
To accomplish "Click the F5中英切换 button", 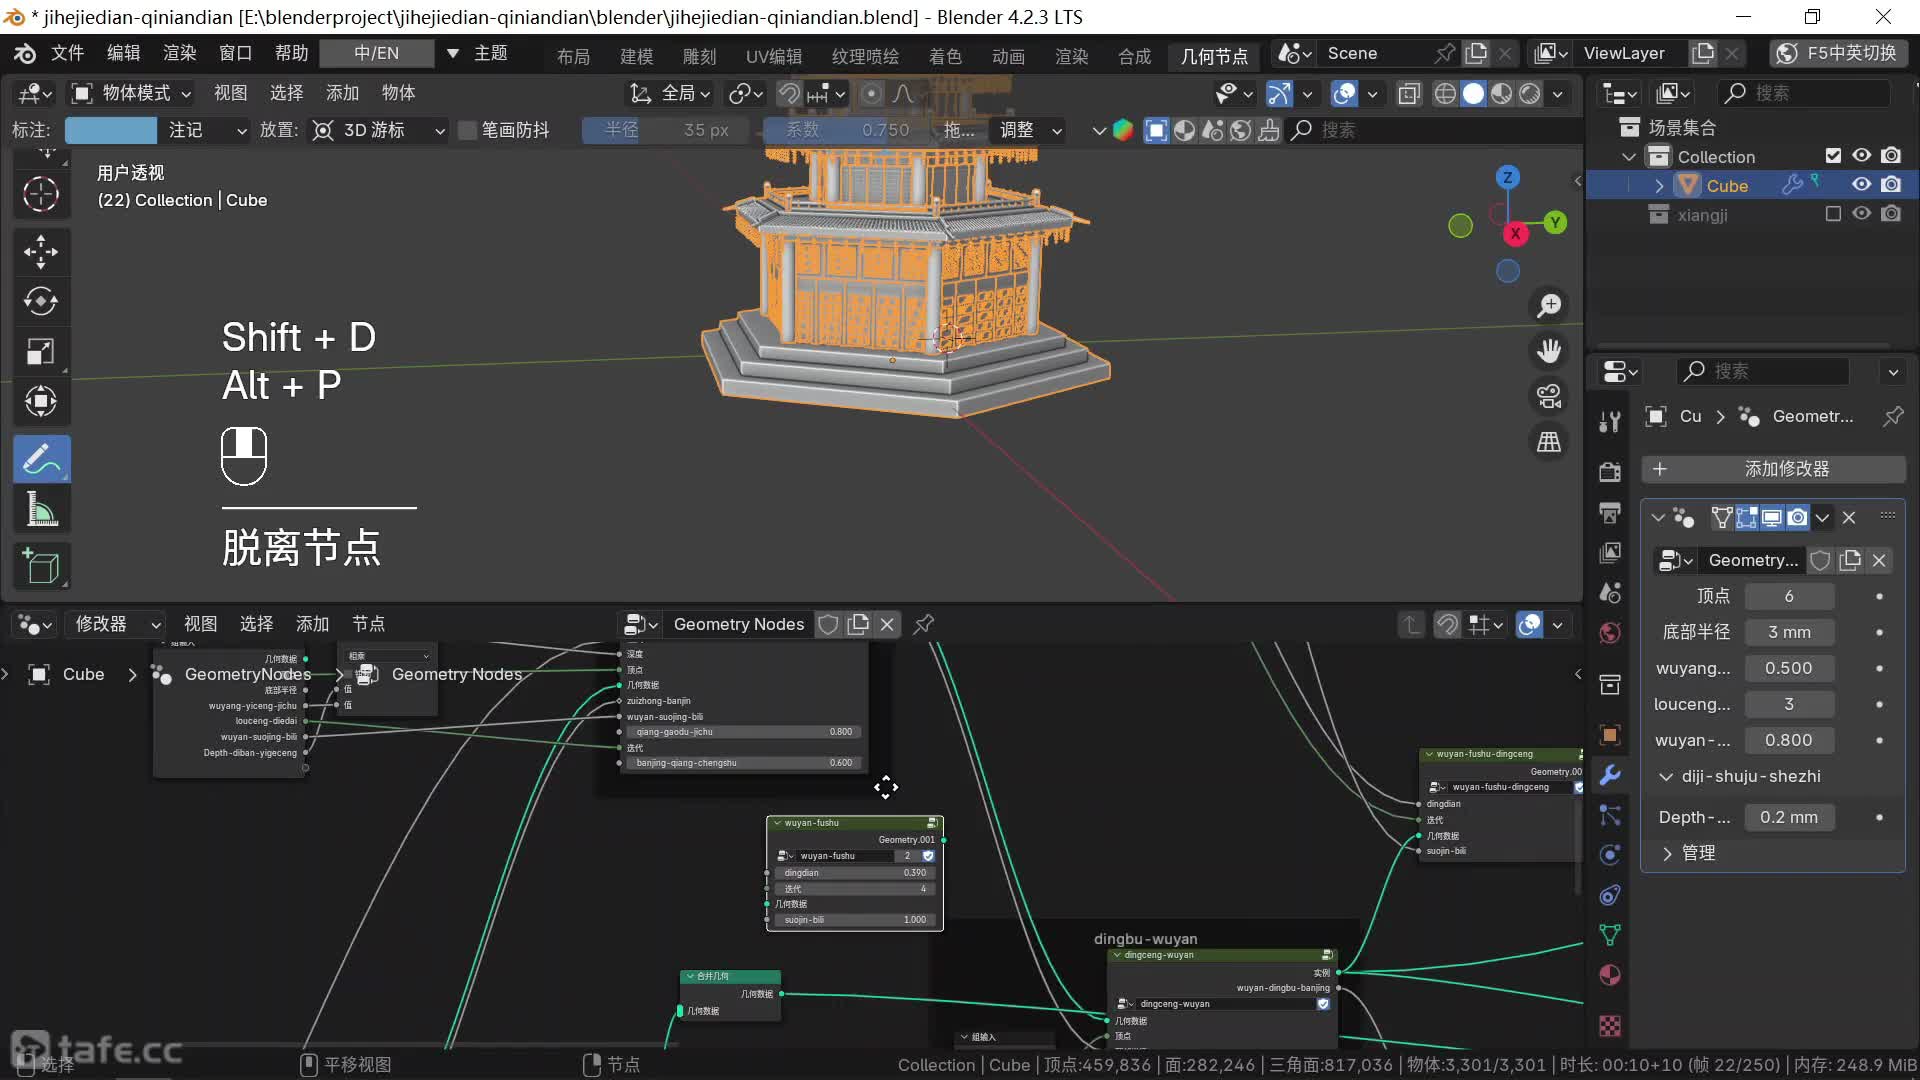I will coord(1840,53).
